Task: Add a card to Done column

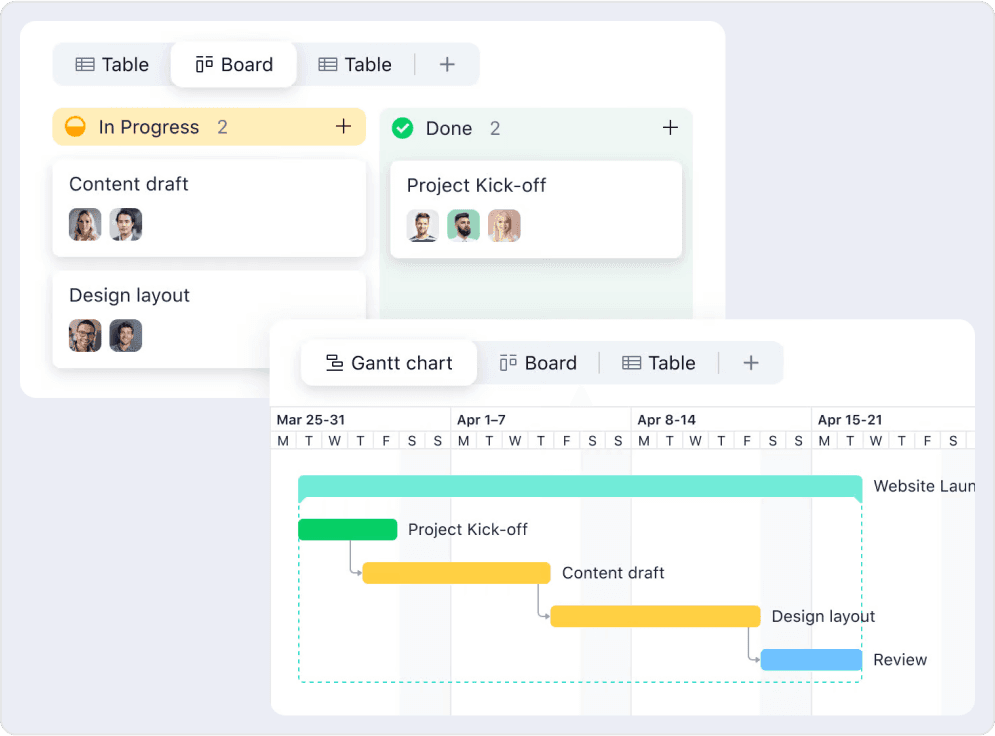Action: point(670,128)
